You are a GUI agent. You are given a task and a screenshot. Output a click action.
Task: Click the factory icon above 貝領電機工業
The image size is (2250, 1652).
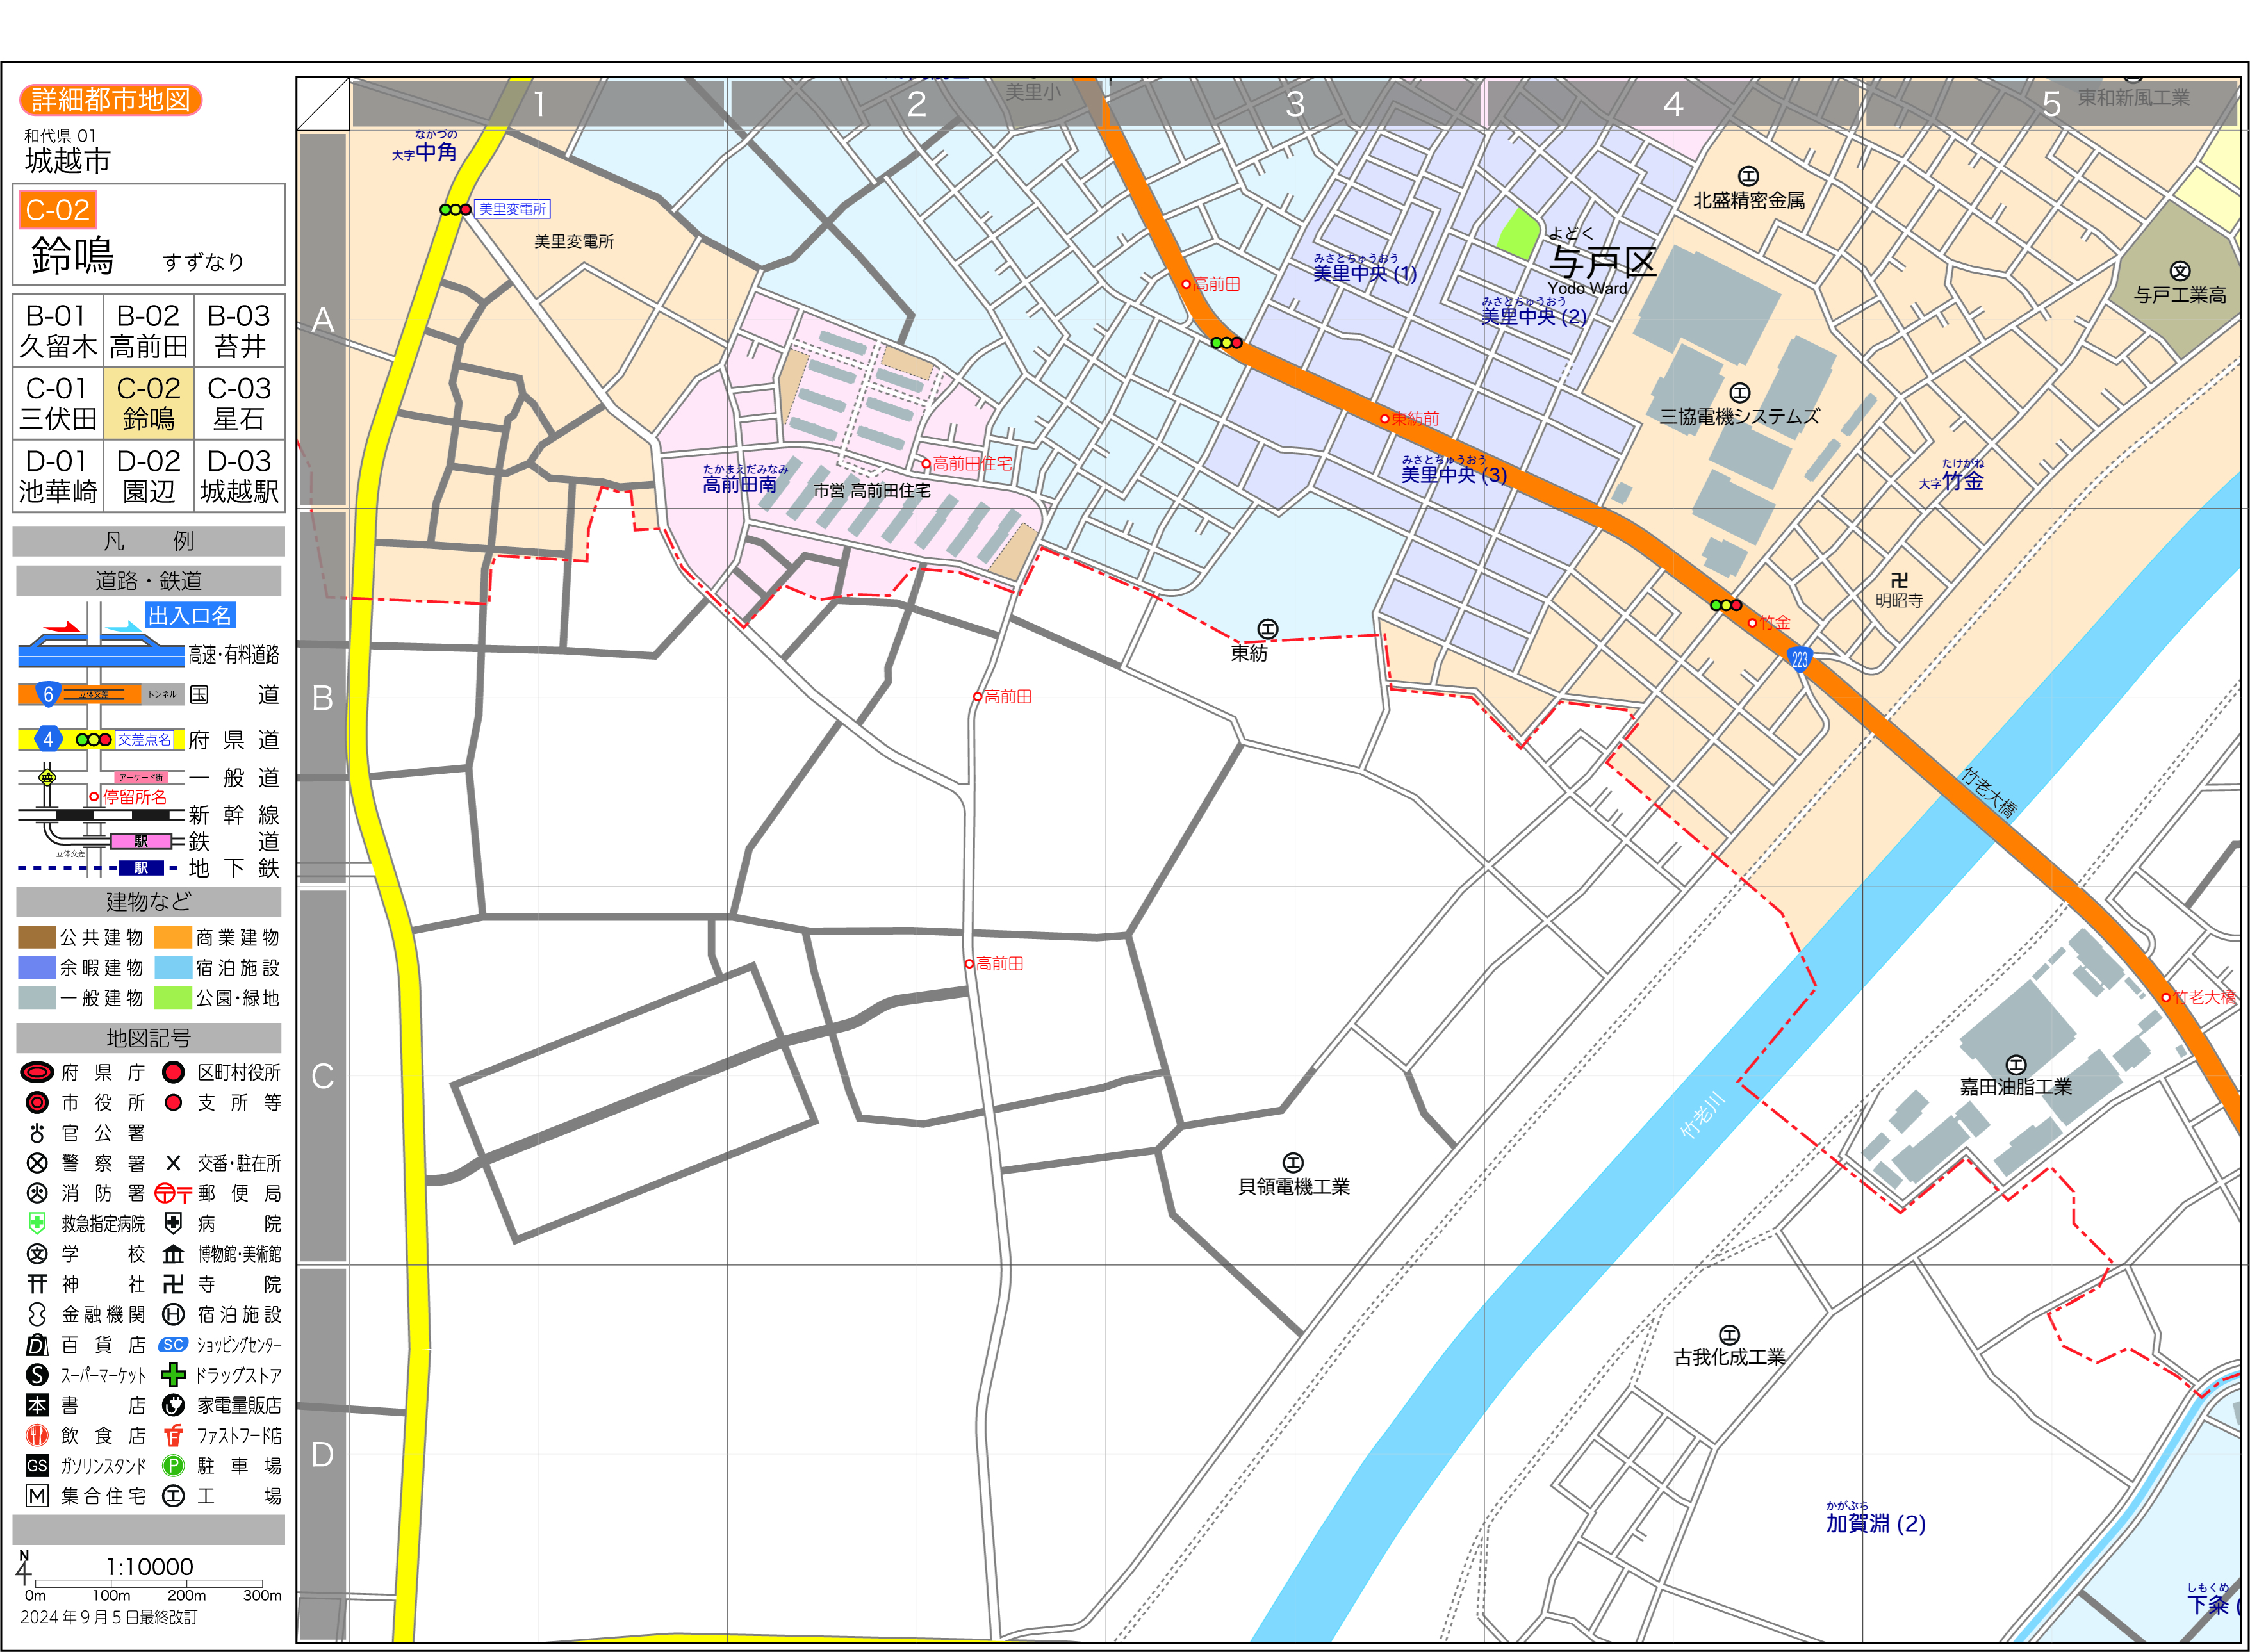1293,1162
